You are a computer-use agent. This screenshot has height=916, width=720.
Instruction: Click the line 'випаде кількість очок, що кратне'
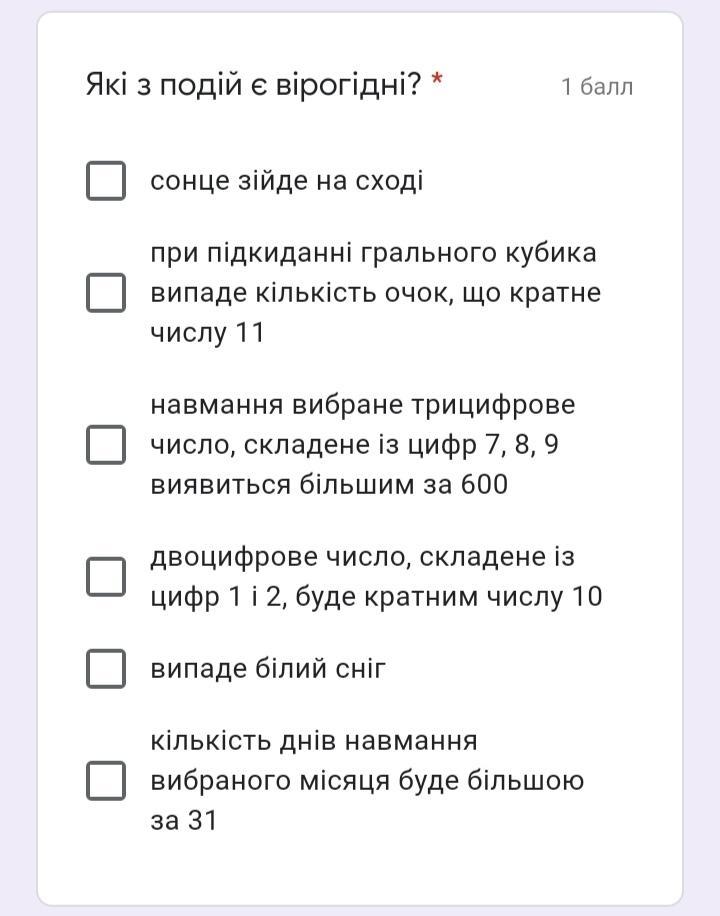pyautogui.click(x=375, y=293)
